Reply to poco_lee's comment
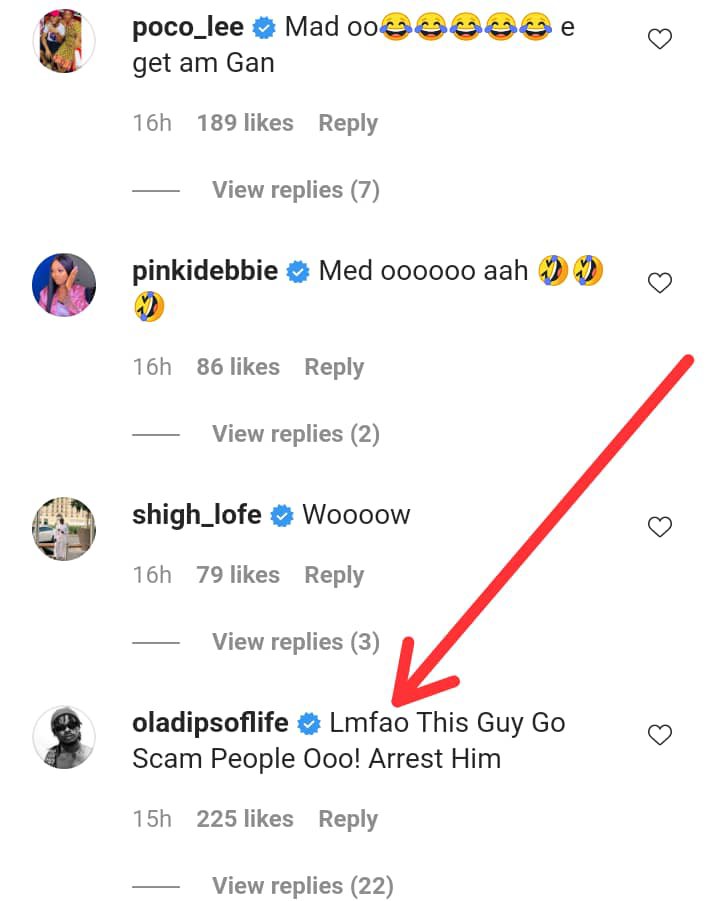 [348, 122]
